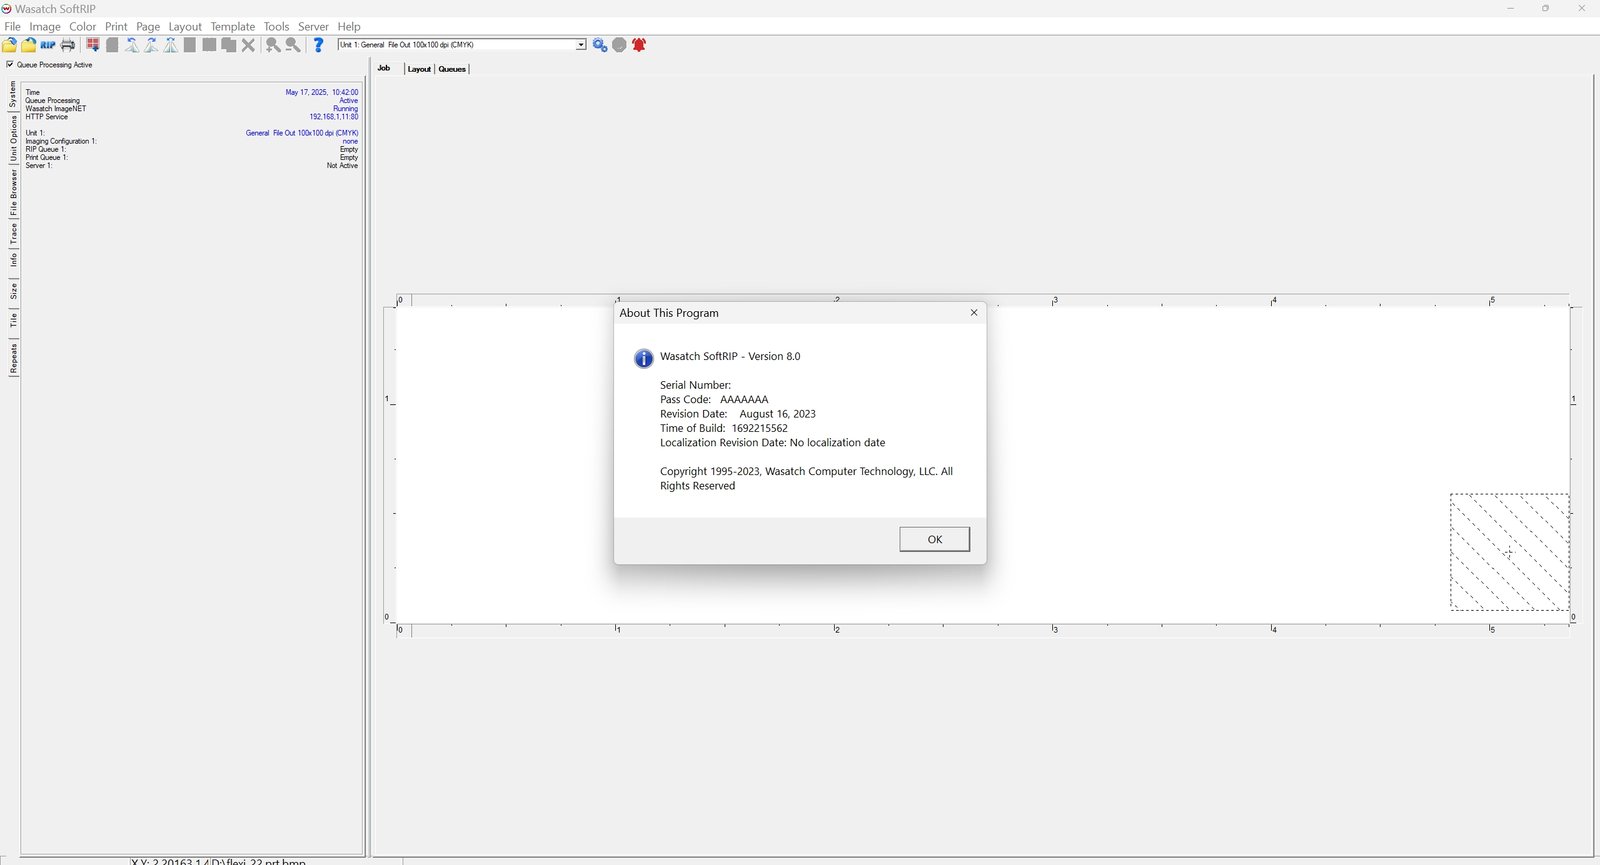Click the wide gray rectangle toolbar icon
Viewport: 1600px width, 865px height.
[x=209, y=45]
